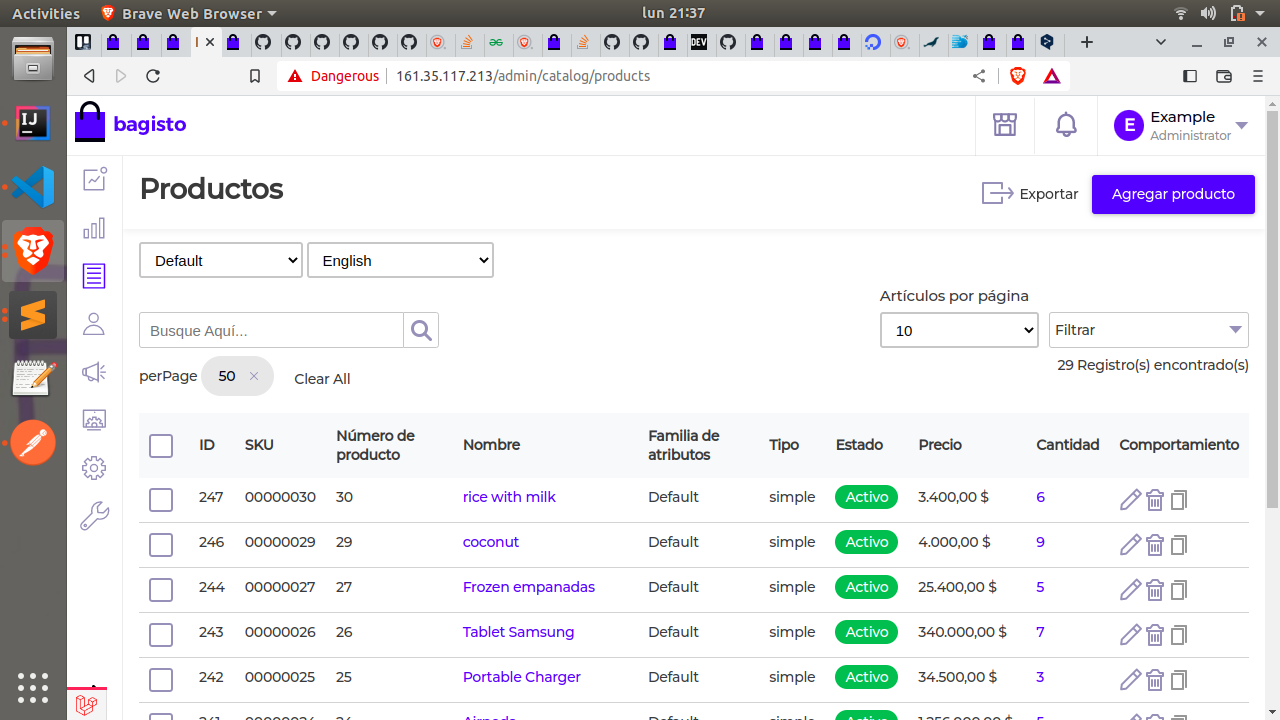1280x720 pixels.
Task: Open the CMS image icon in sidebar
Action: click(x=94, y=420)
